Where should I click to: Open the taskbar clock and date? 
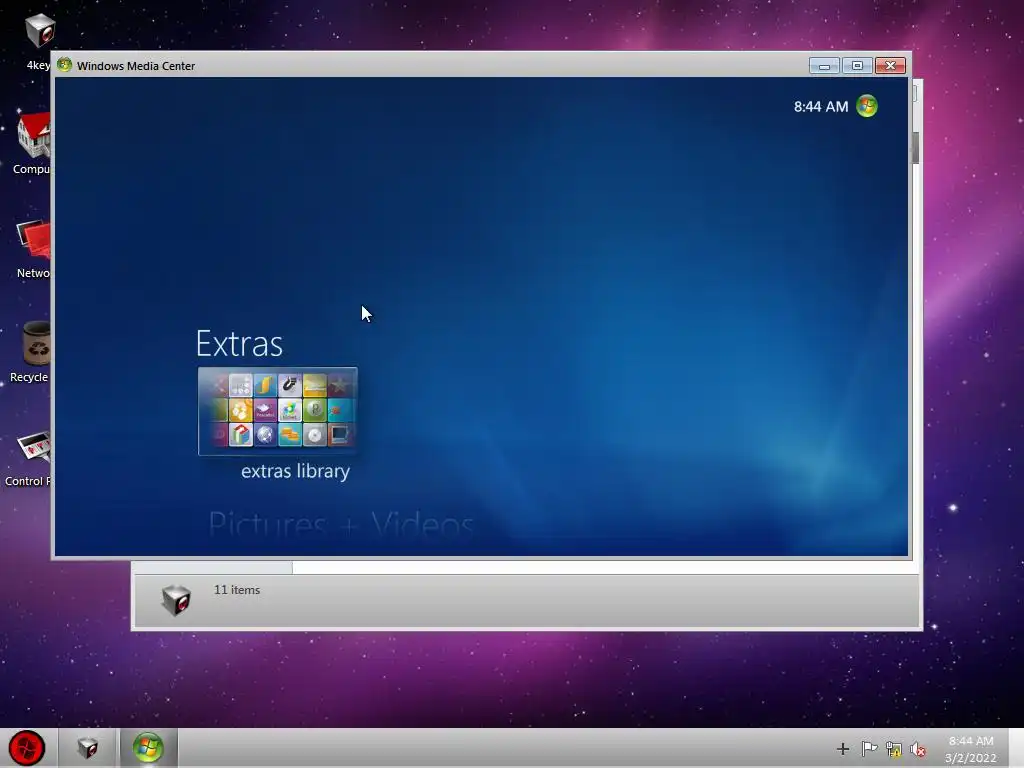[x=970, y=749]
